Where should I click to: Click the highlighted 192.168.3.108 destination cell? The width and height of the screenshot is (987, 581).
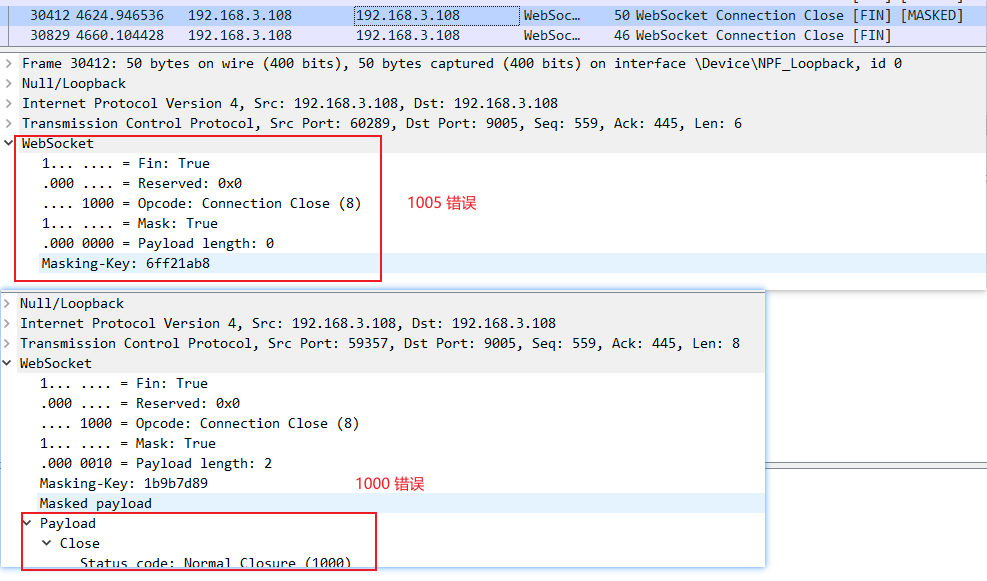coord(435,15)
